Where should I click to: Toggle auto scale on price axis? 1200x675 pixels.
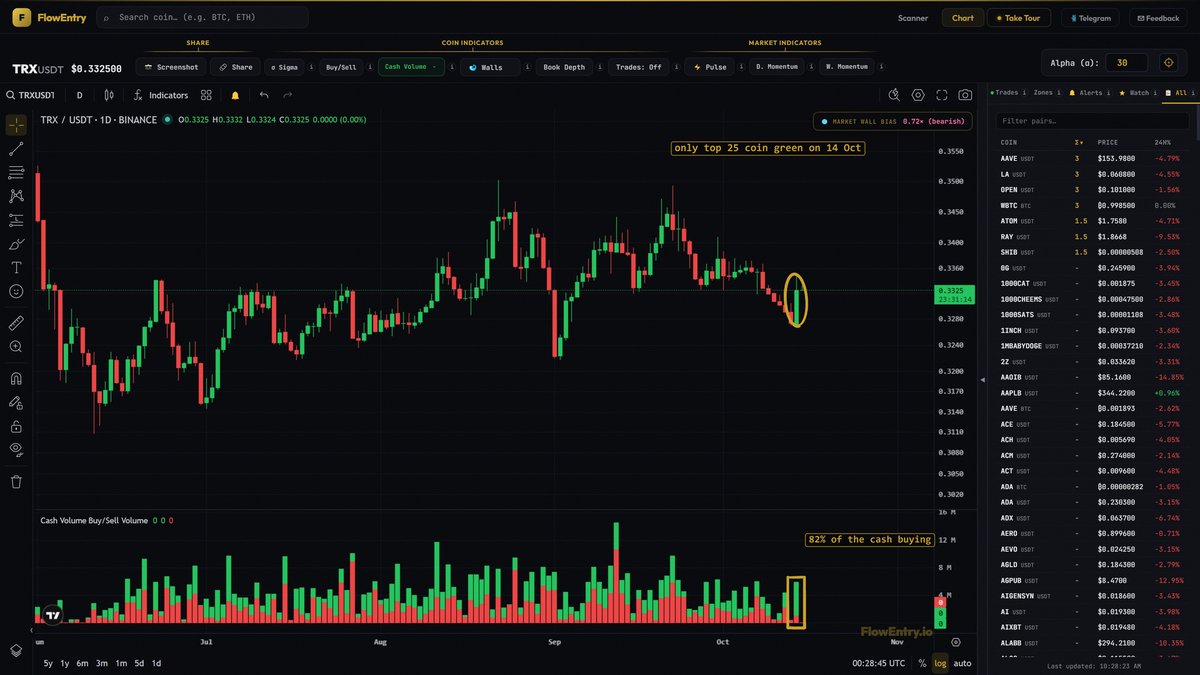pos(962,663)
